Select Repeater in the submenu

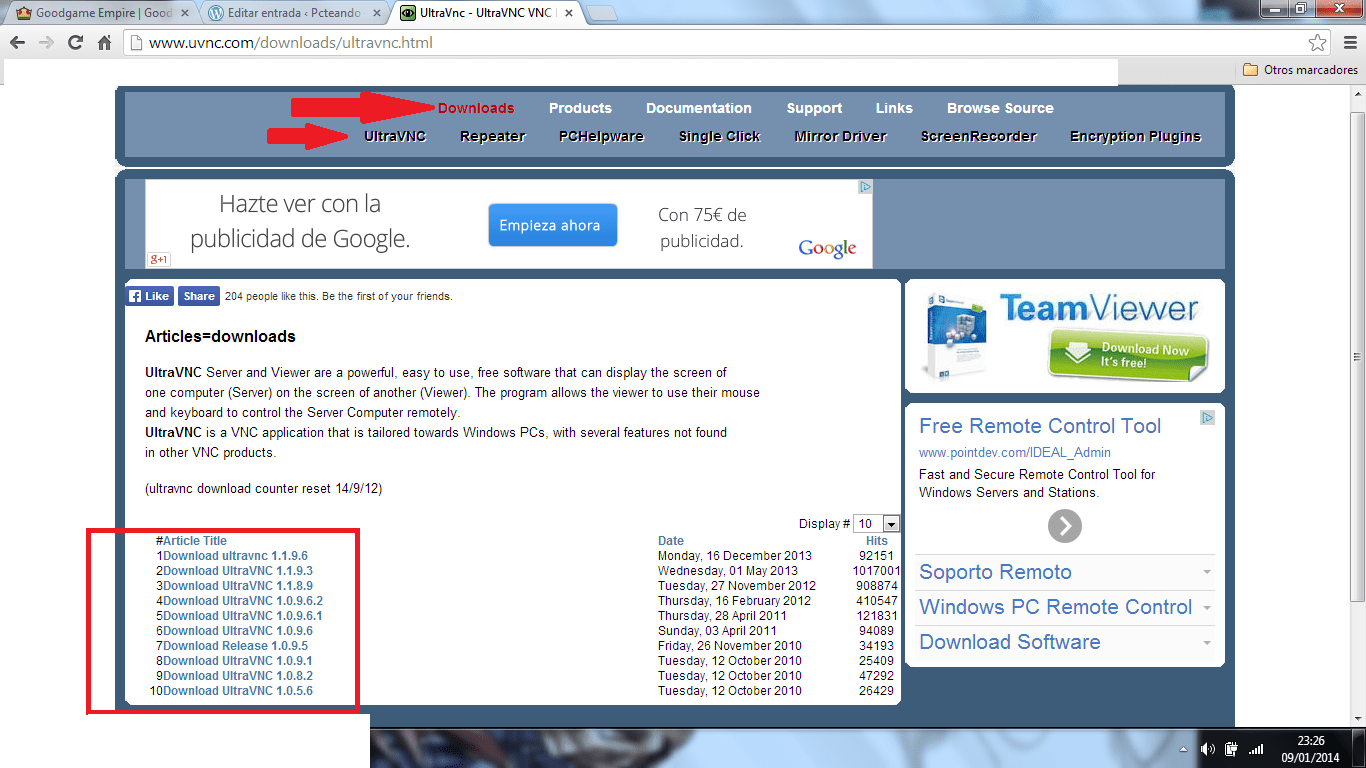pos(492,136)
